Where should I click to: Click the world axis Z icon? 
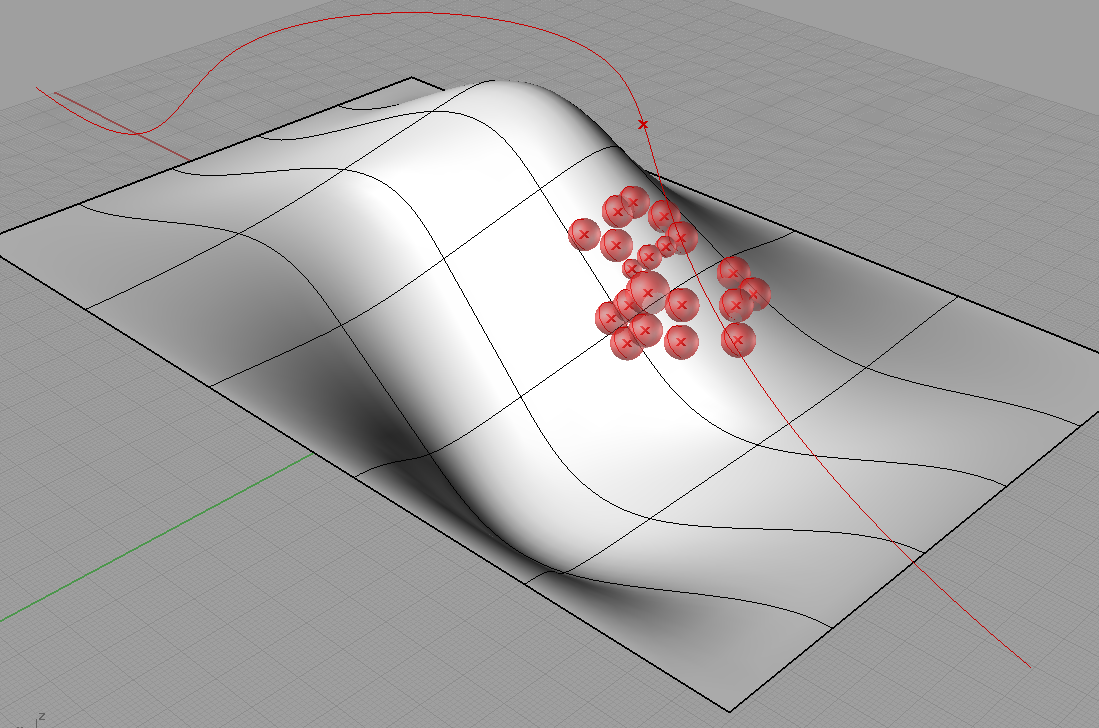click(41, 717)
